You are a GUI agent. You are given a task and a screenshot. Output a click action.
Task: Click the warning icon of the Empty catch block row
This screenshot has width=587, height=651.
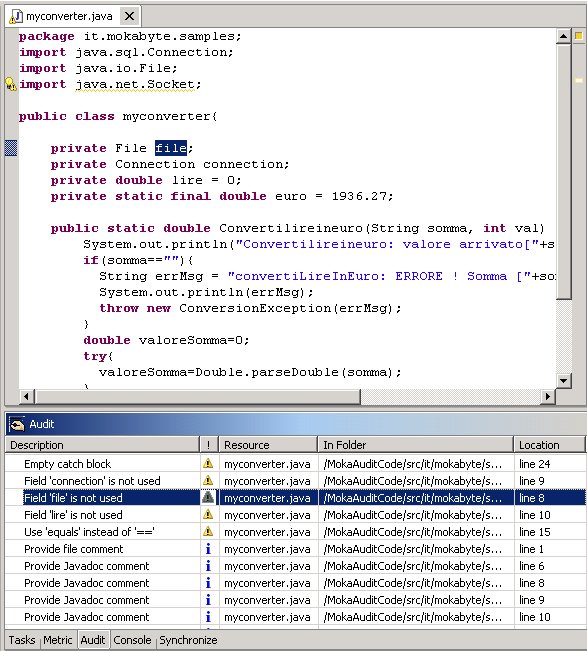(x=208, y=463)
